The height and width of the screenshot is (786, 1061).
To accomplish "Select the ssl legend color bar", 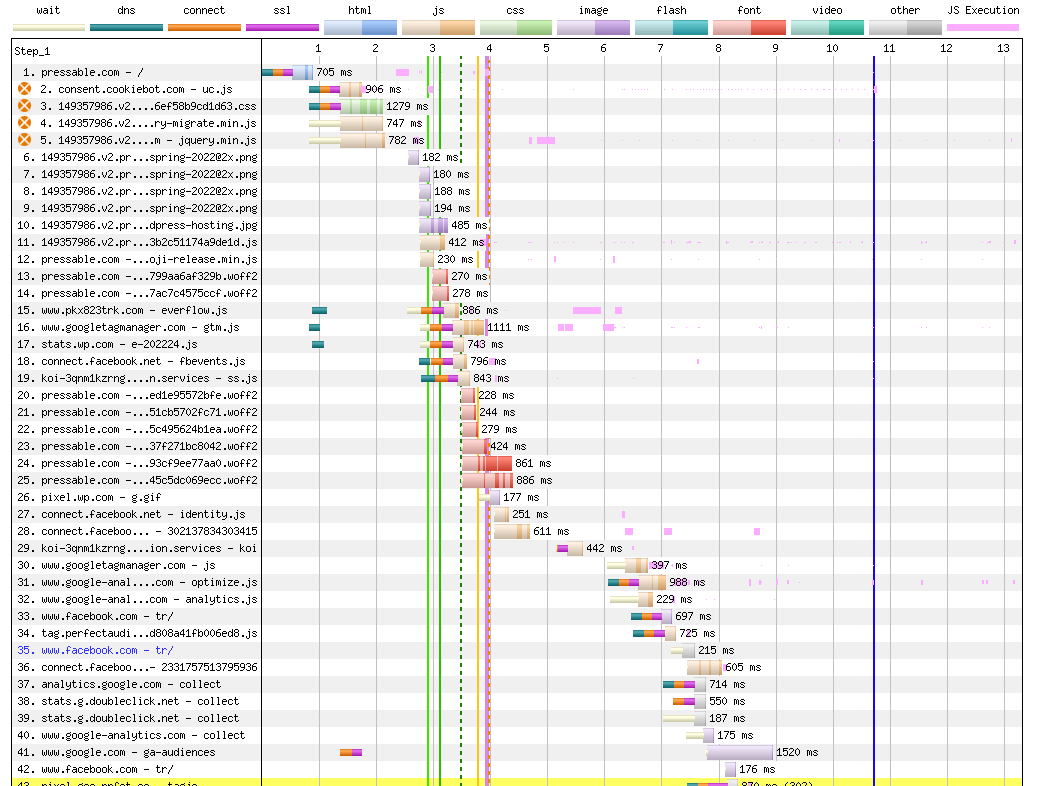I will click(x=282, y=28).
